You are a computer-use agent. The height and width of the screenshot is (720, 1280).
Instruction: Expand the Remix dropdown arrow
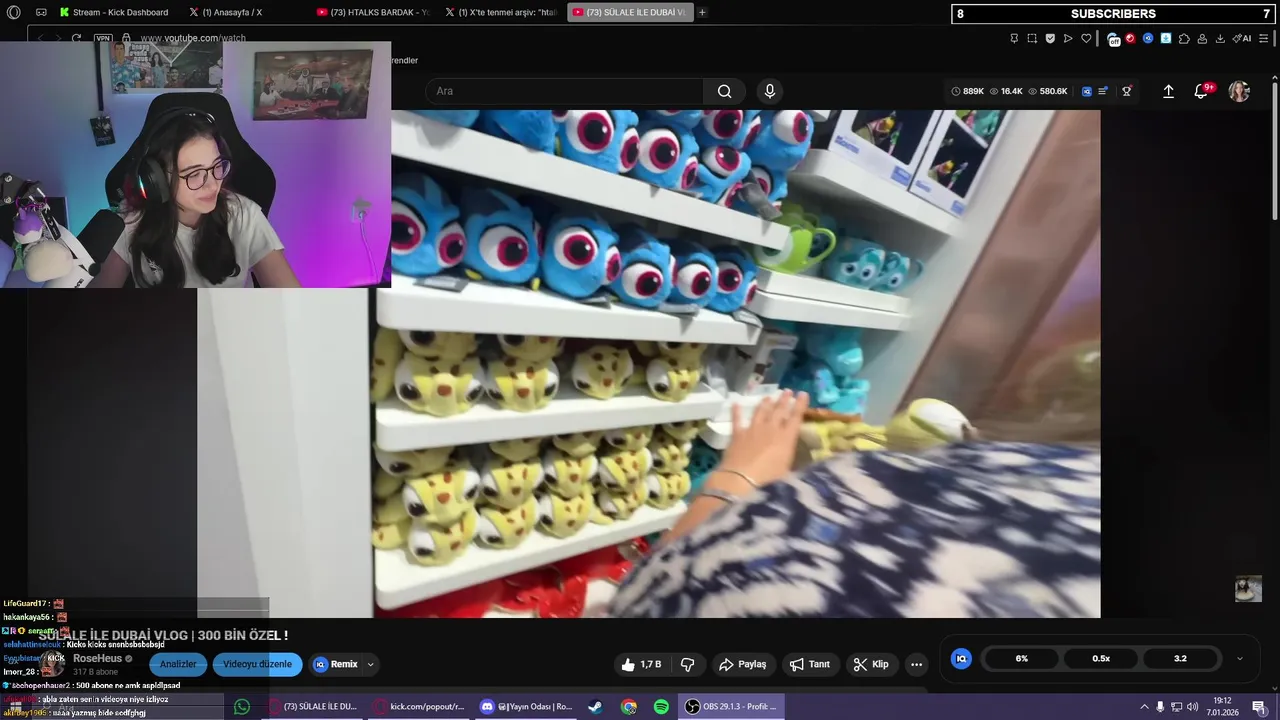coord(371,664)
